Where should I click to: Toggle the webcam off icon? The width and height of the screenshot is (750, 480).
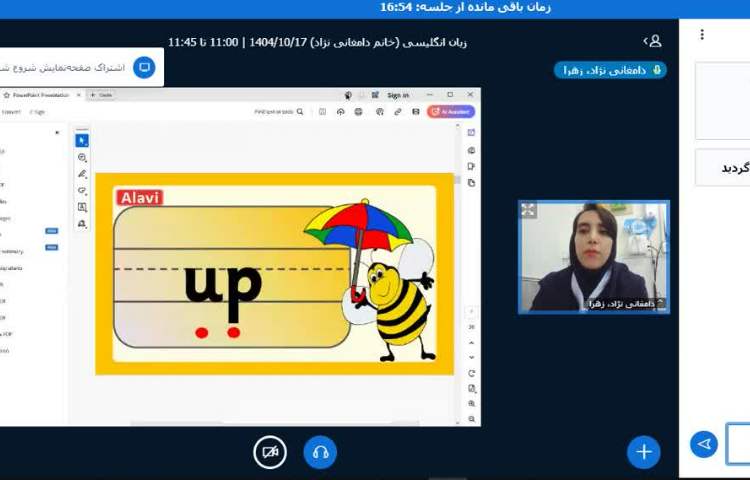tap(270, 452)
